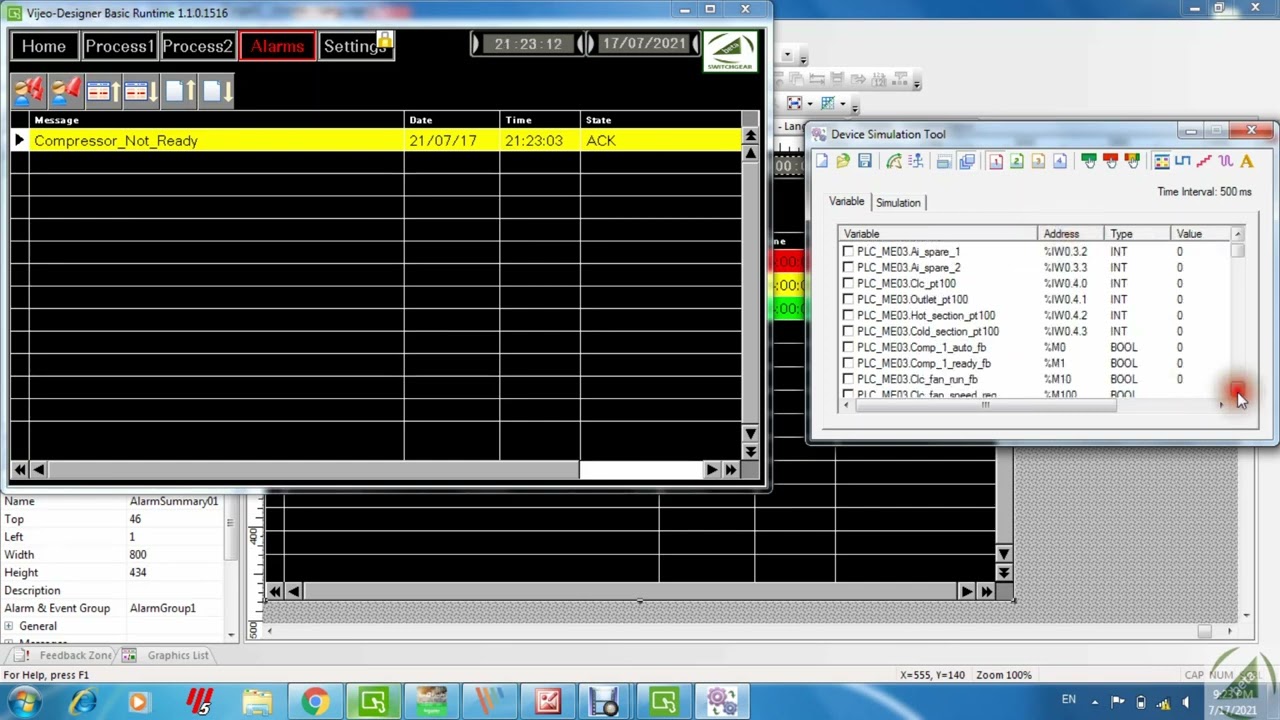Screen dimensions: 1280x720
Task: Click the red hand-pointer simulation icon
Action: coord(1111,162)
